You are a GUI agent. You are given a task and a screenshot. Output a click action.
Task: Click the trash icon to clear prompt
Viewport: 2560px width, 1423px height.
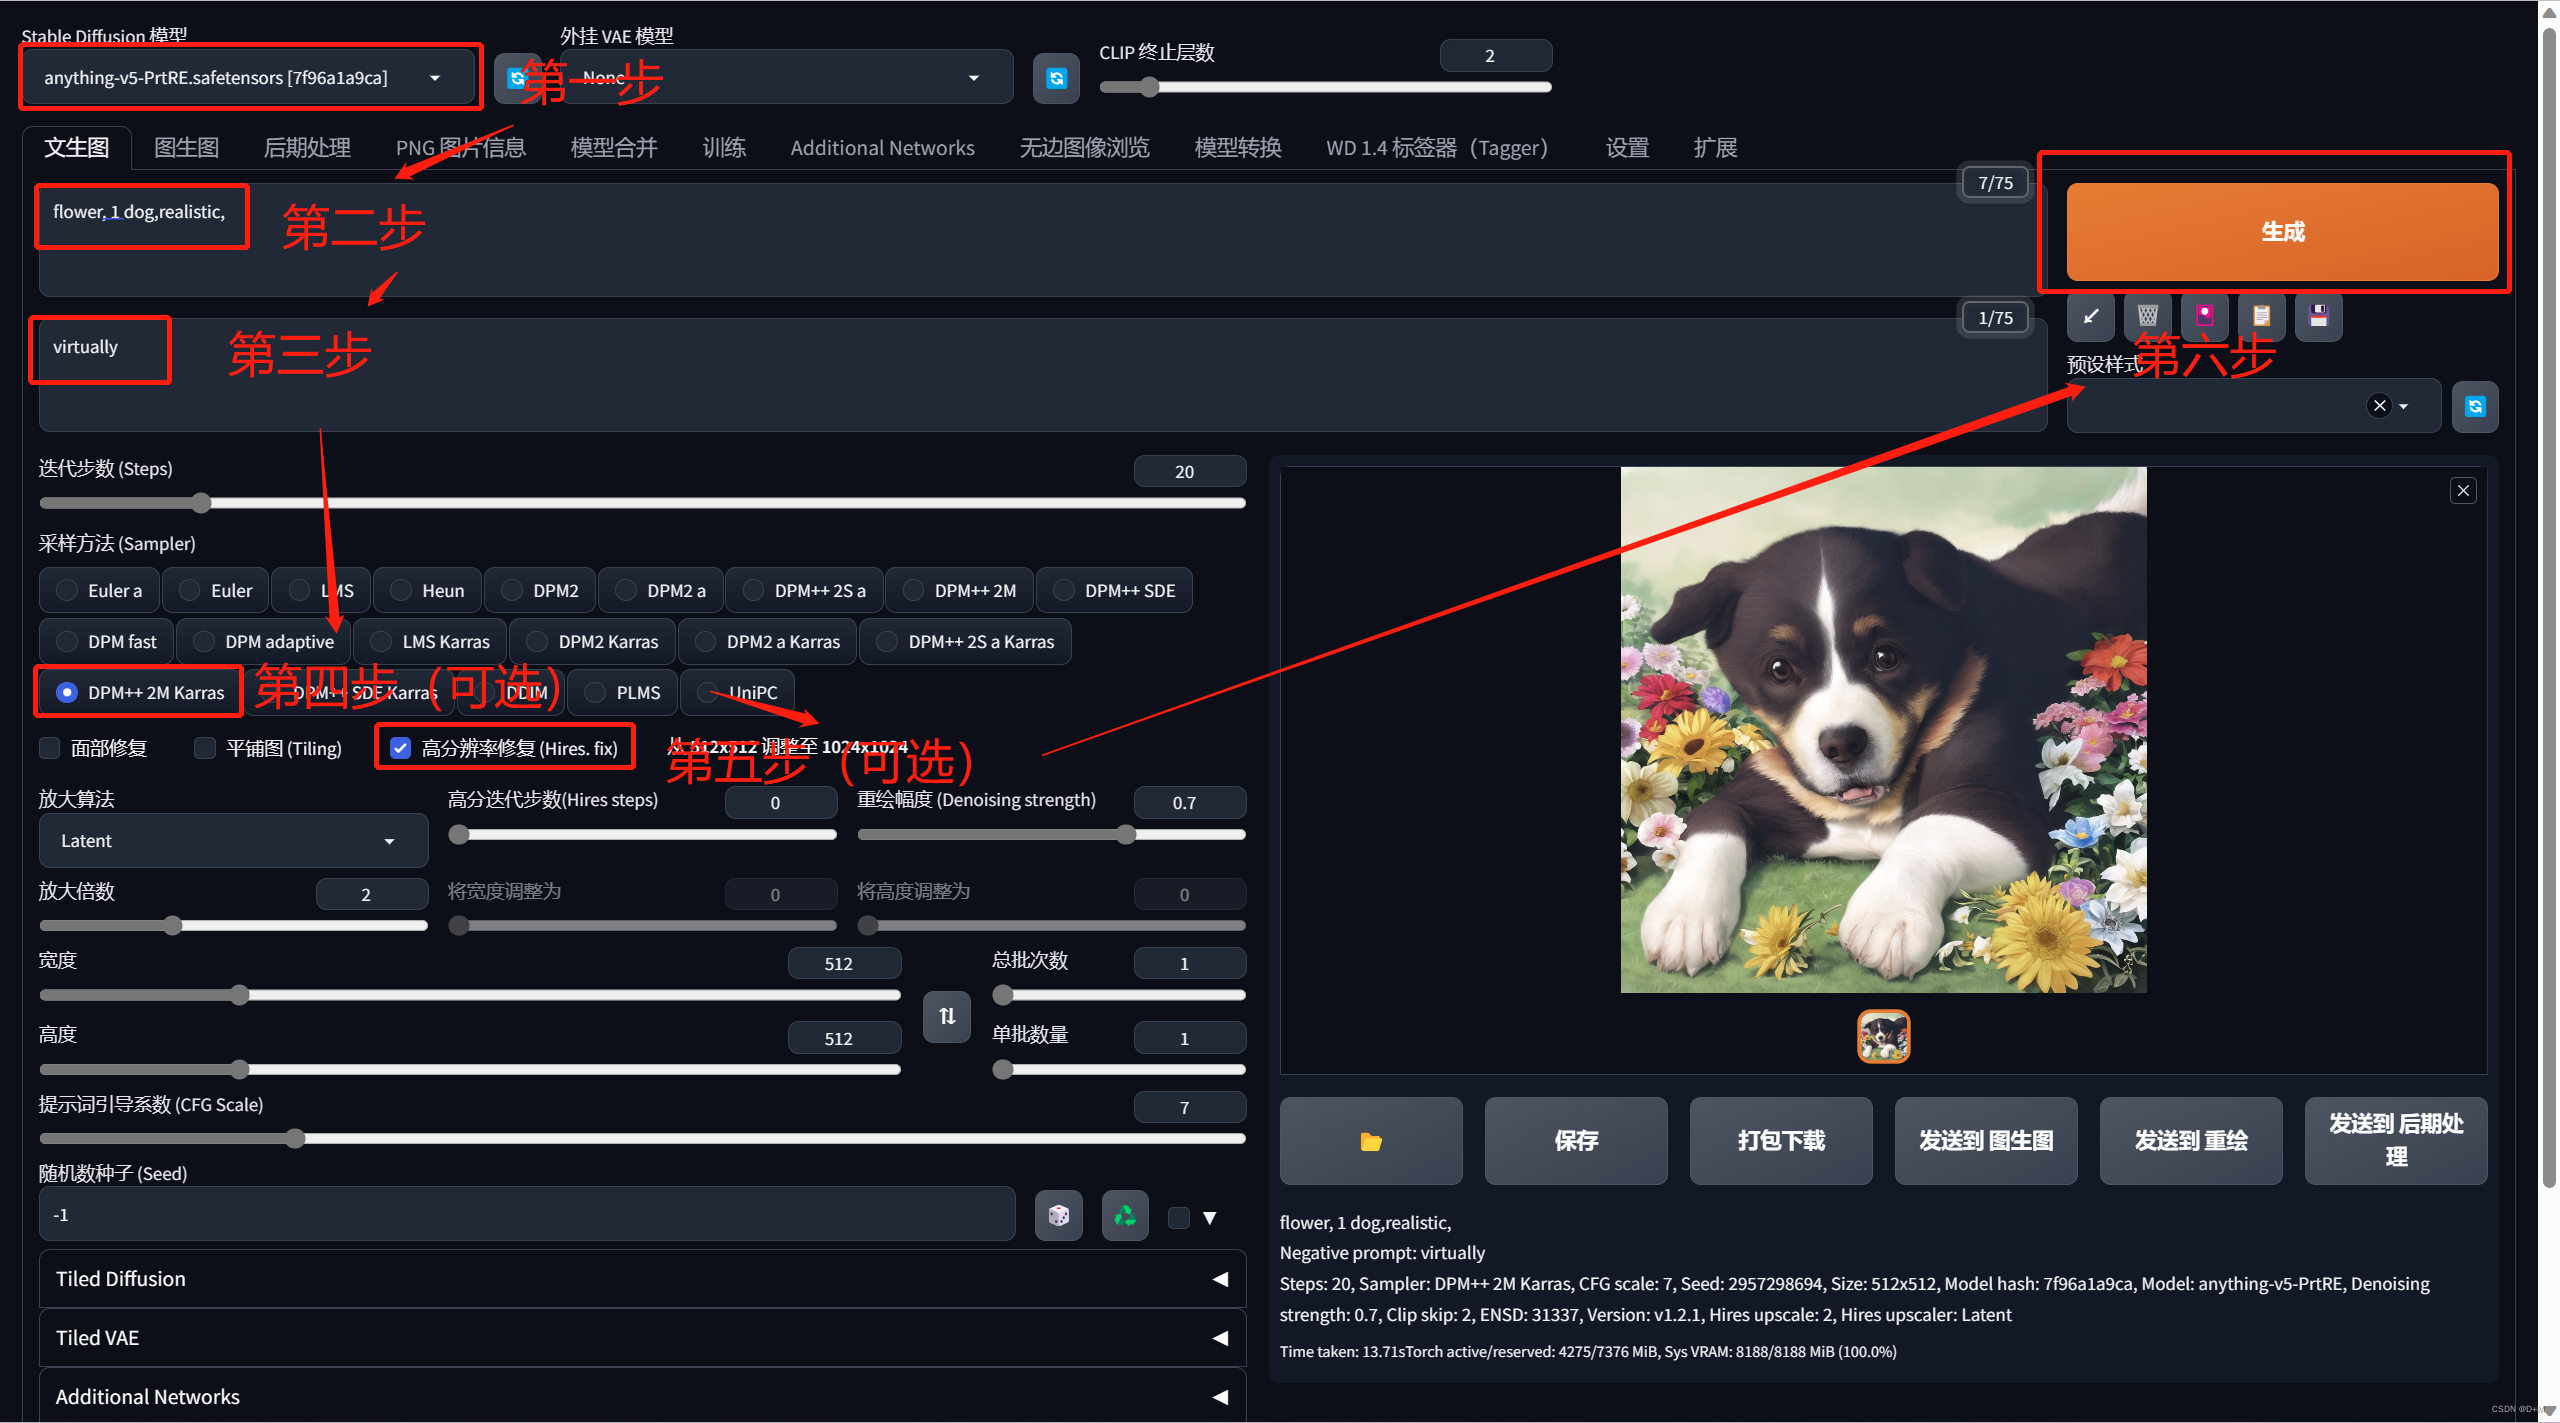(2147, 317)
